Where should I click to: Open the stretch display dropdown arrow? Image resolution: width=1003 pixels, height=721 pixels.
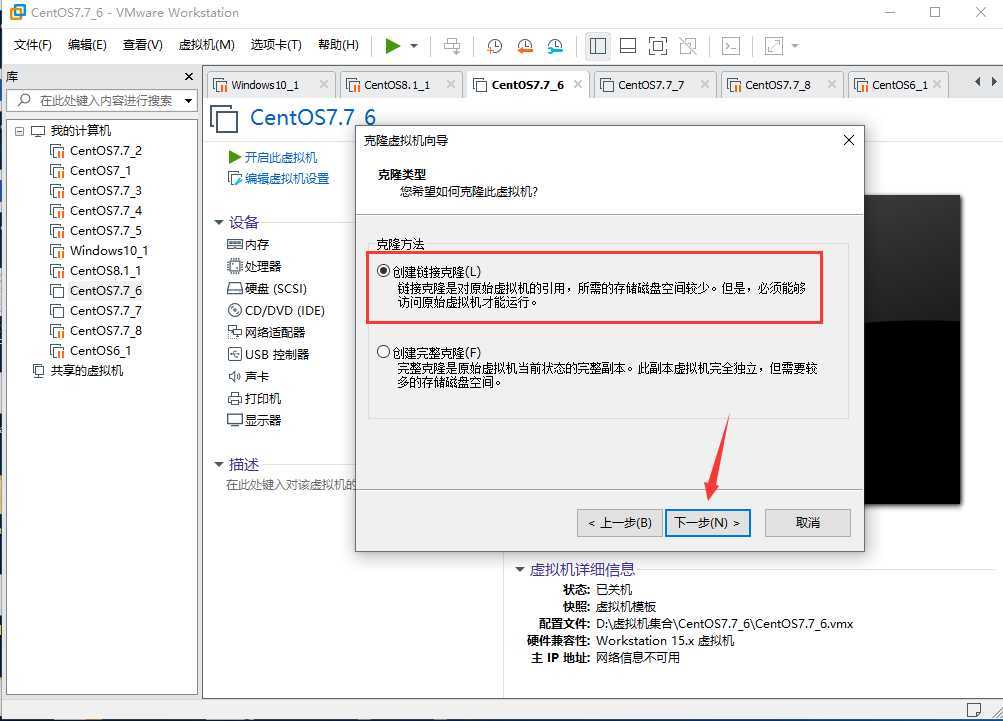click(795, 45)
